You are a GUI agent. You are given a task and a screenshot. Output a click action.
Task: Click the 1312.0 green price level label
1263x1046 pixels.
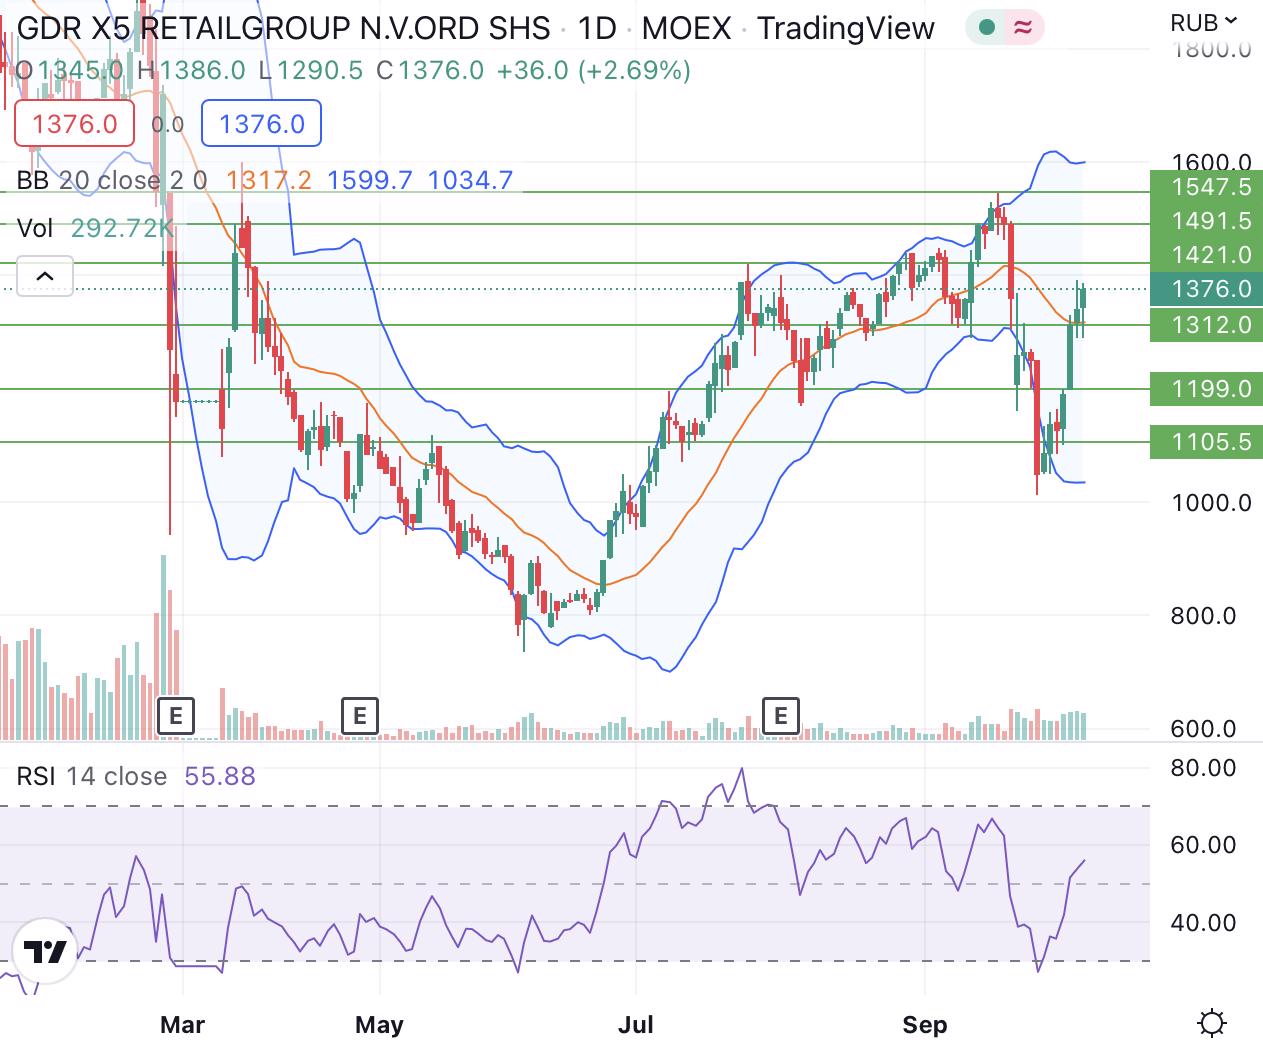pyautogui.click(x=1205, y=325)
